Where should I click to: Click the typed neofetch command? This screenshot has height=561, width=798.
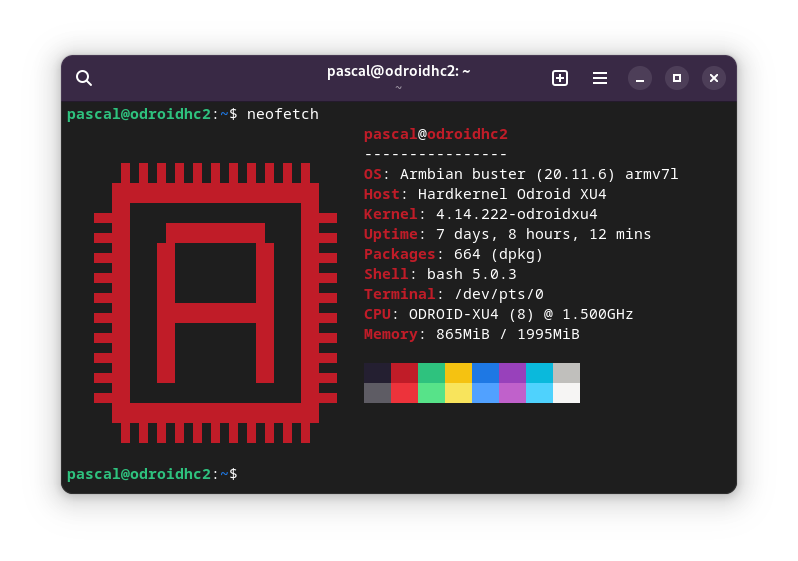[282, 114]
